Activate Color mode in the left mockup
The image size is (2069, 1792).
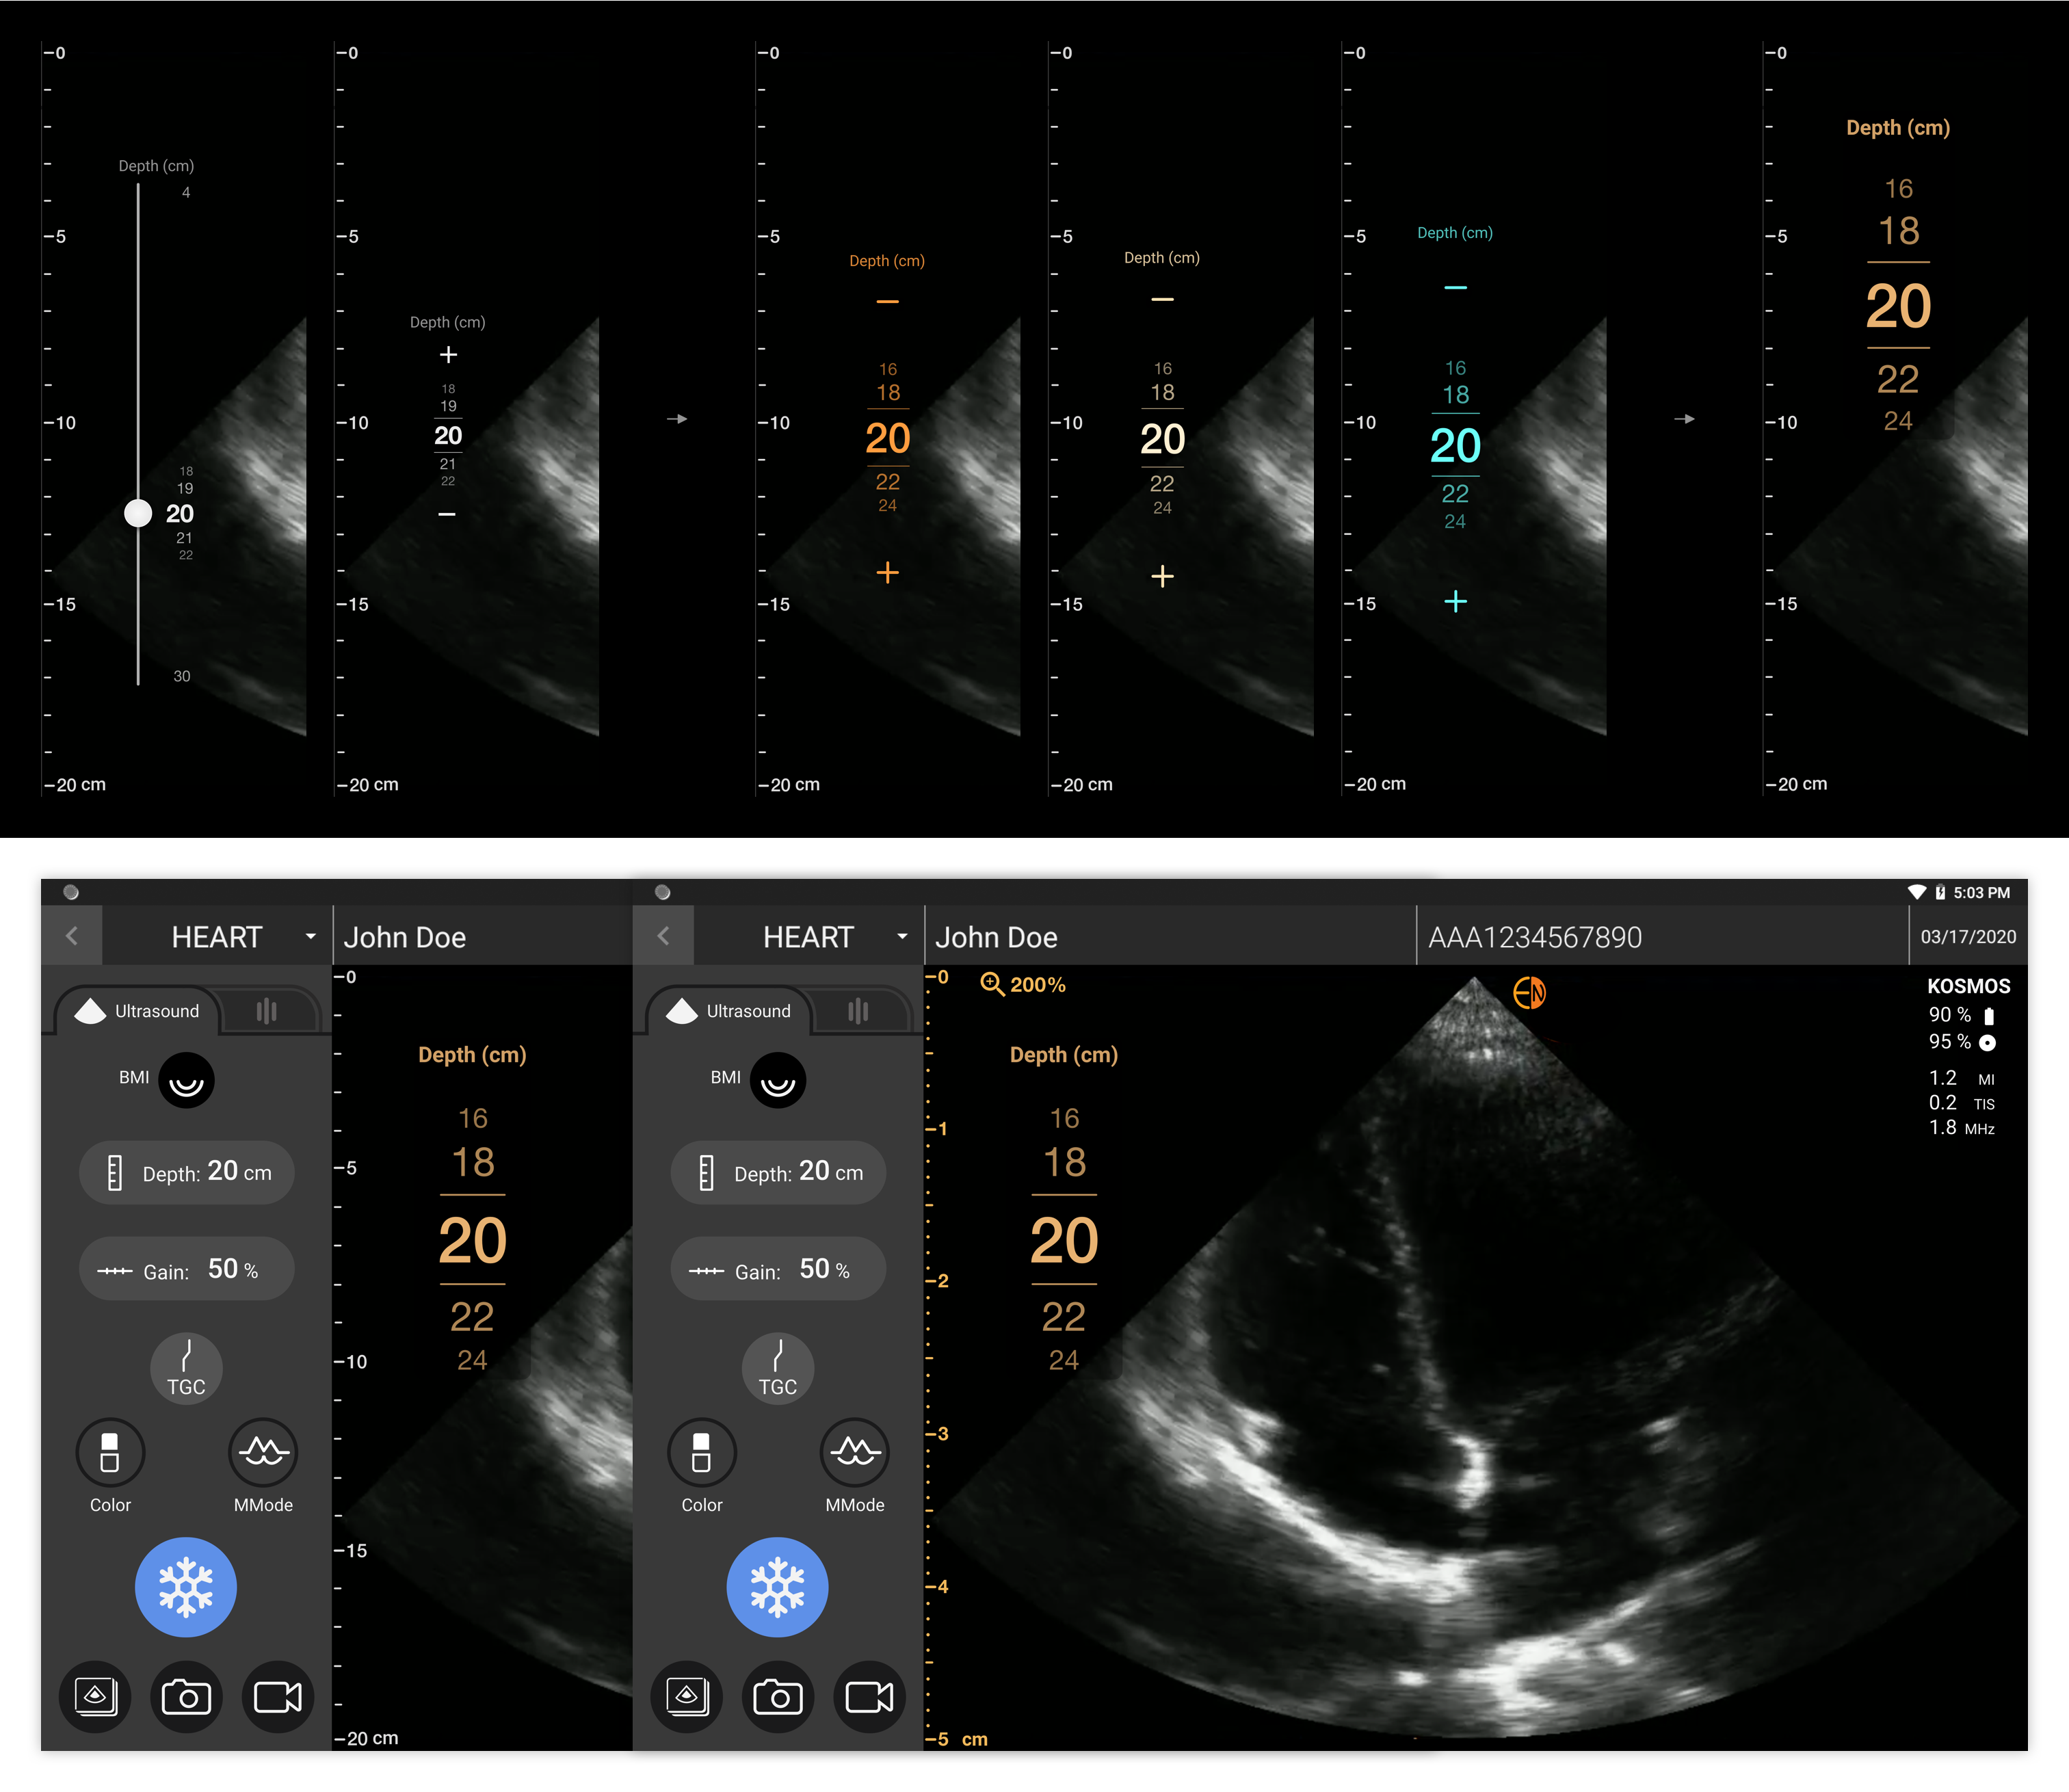tap(110, 1452)
